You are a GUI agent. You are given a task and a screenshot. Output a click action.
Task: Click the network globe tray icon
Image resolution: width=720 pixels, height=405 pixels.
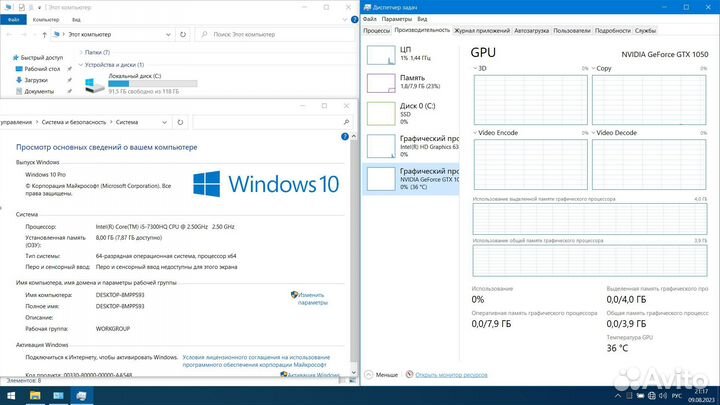[x=652, y=396]
